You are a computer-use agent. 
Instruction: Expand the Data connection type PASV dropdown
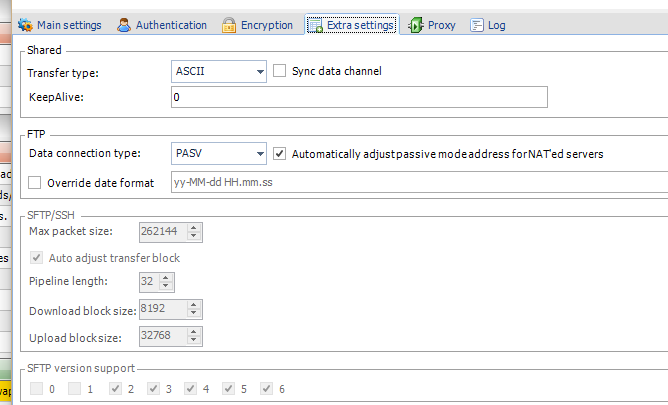[x=260, y=154]
